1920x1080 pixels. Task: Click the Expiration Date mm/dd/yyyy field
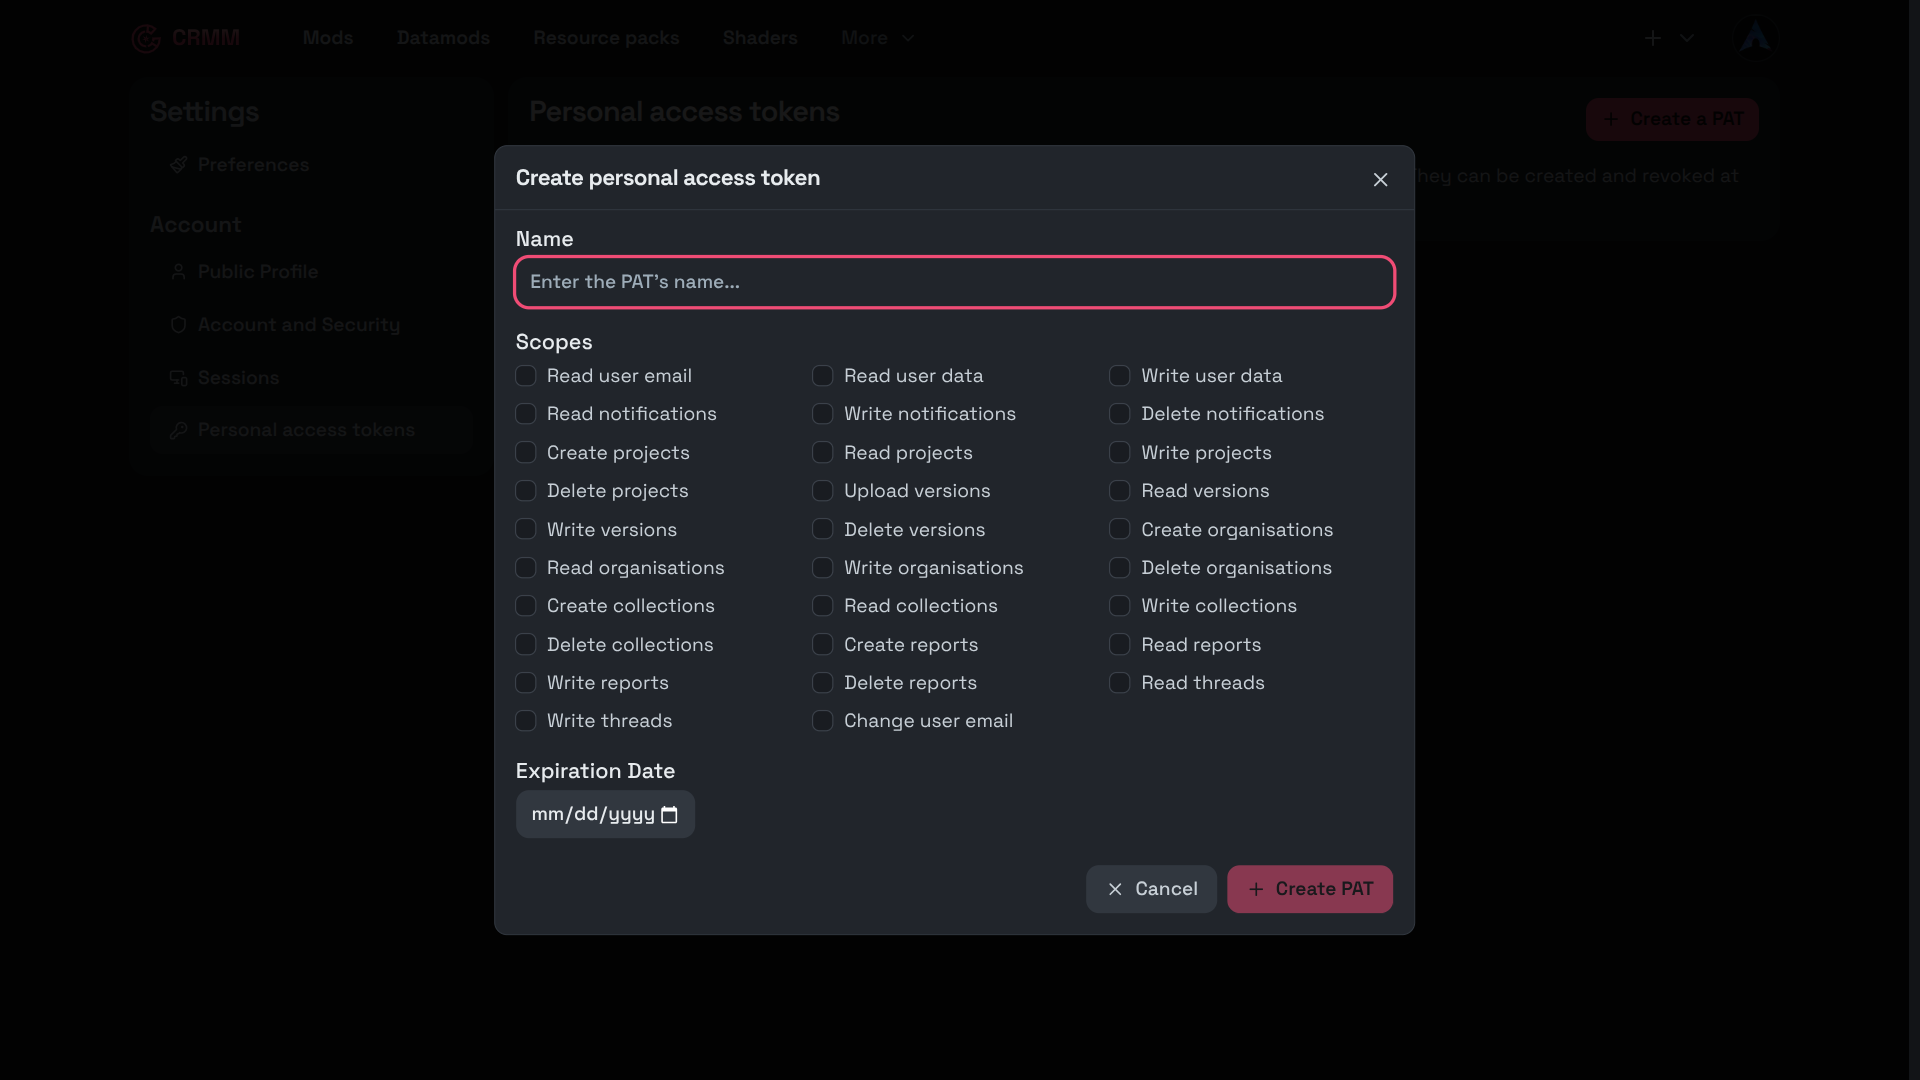(x=605, y=815)
